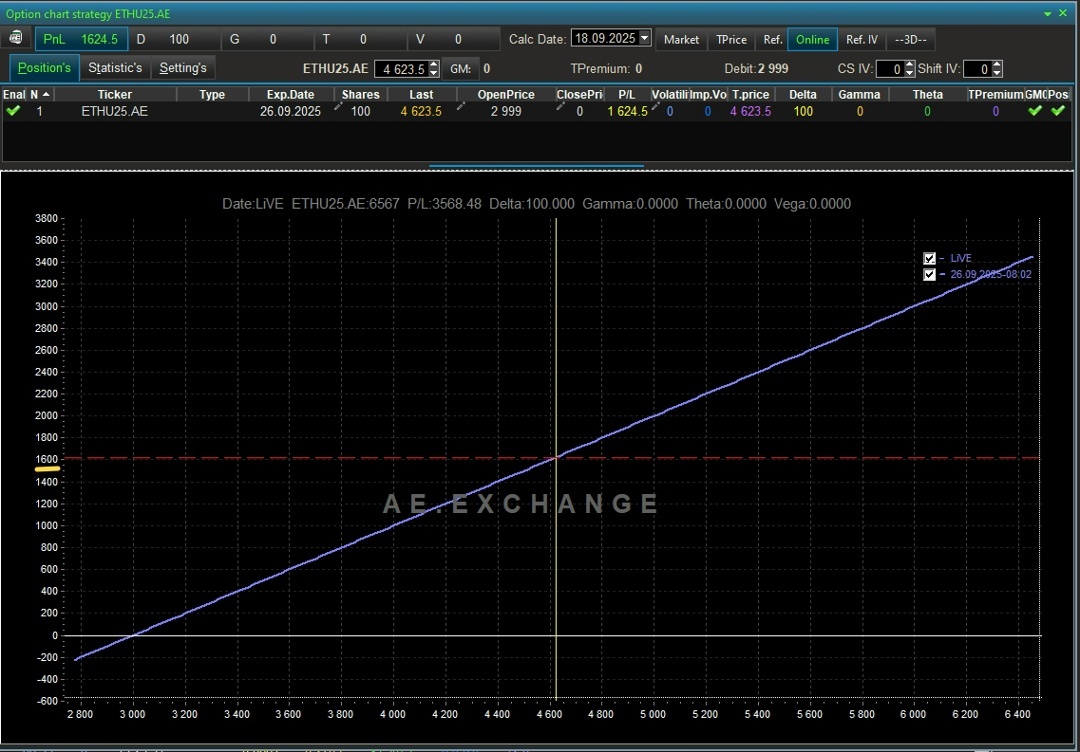Close the Option chart strategy window

point(1063,14)
